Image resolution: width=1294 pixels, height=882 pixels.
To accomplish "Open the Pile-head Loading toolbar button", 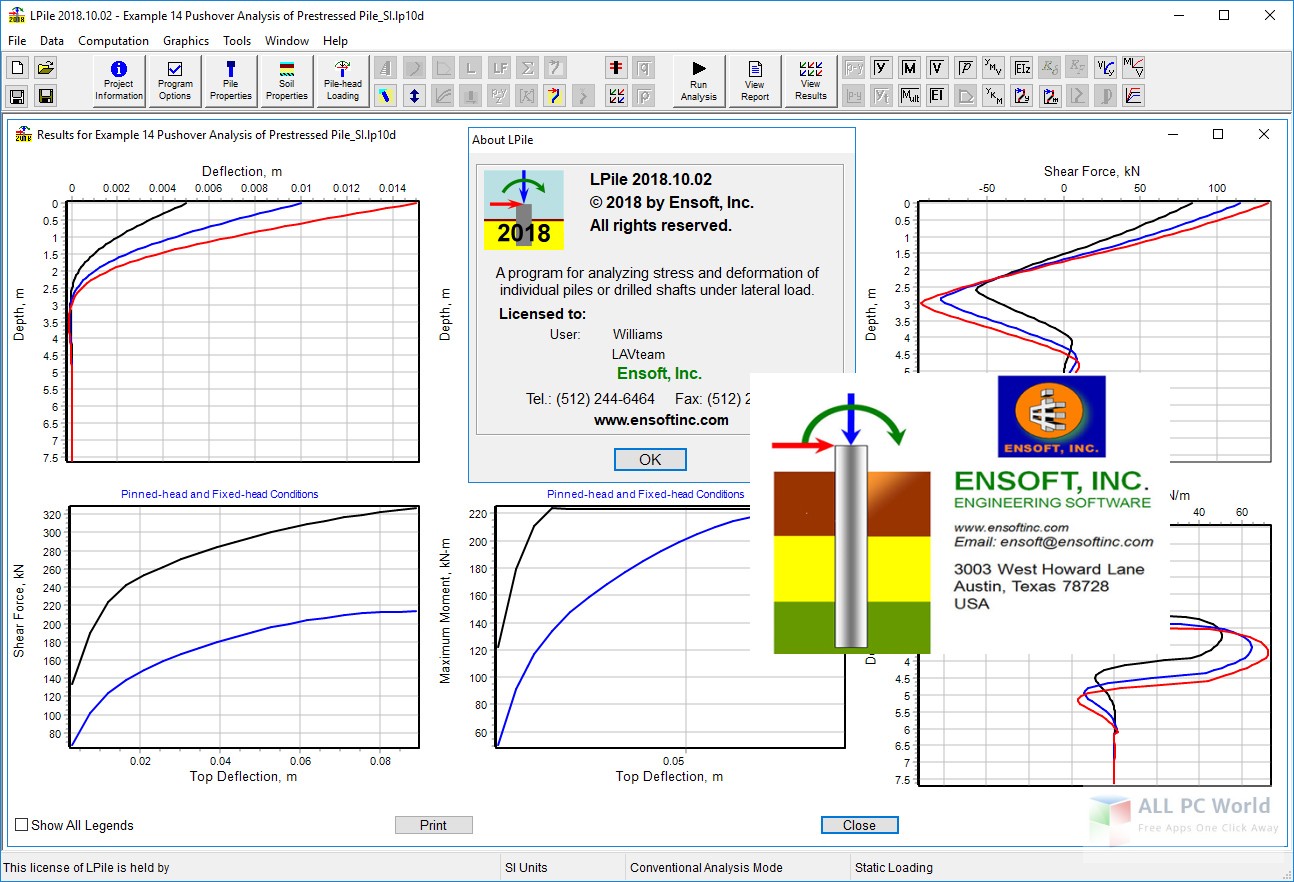I will click(343, 81).
